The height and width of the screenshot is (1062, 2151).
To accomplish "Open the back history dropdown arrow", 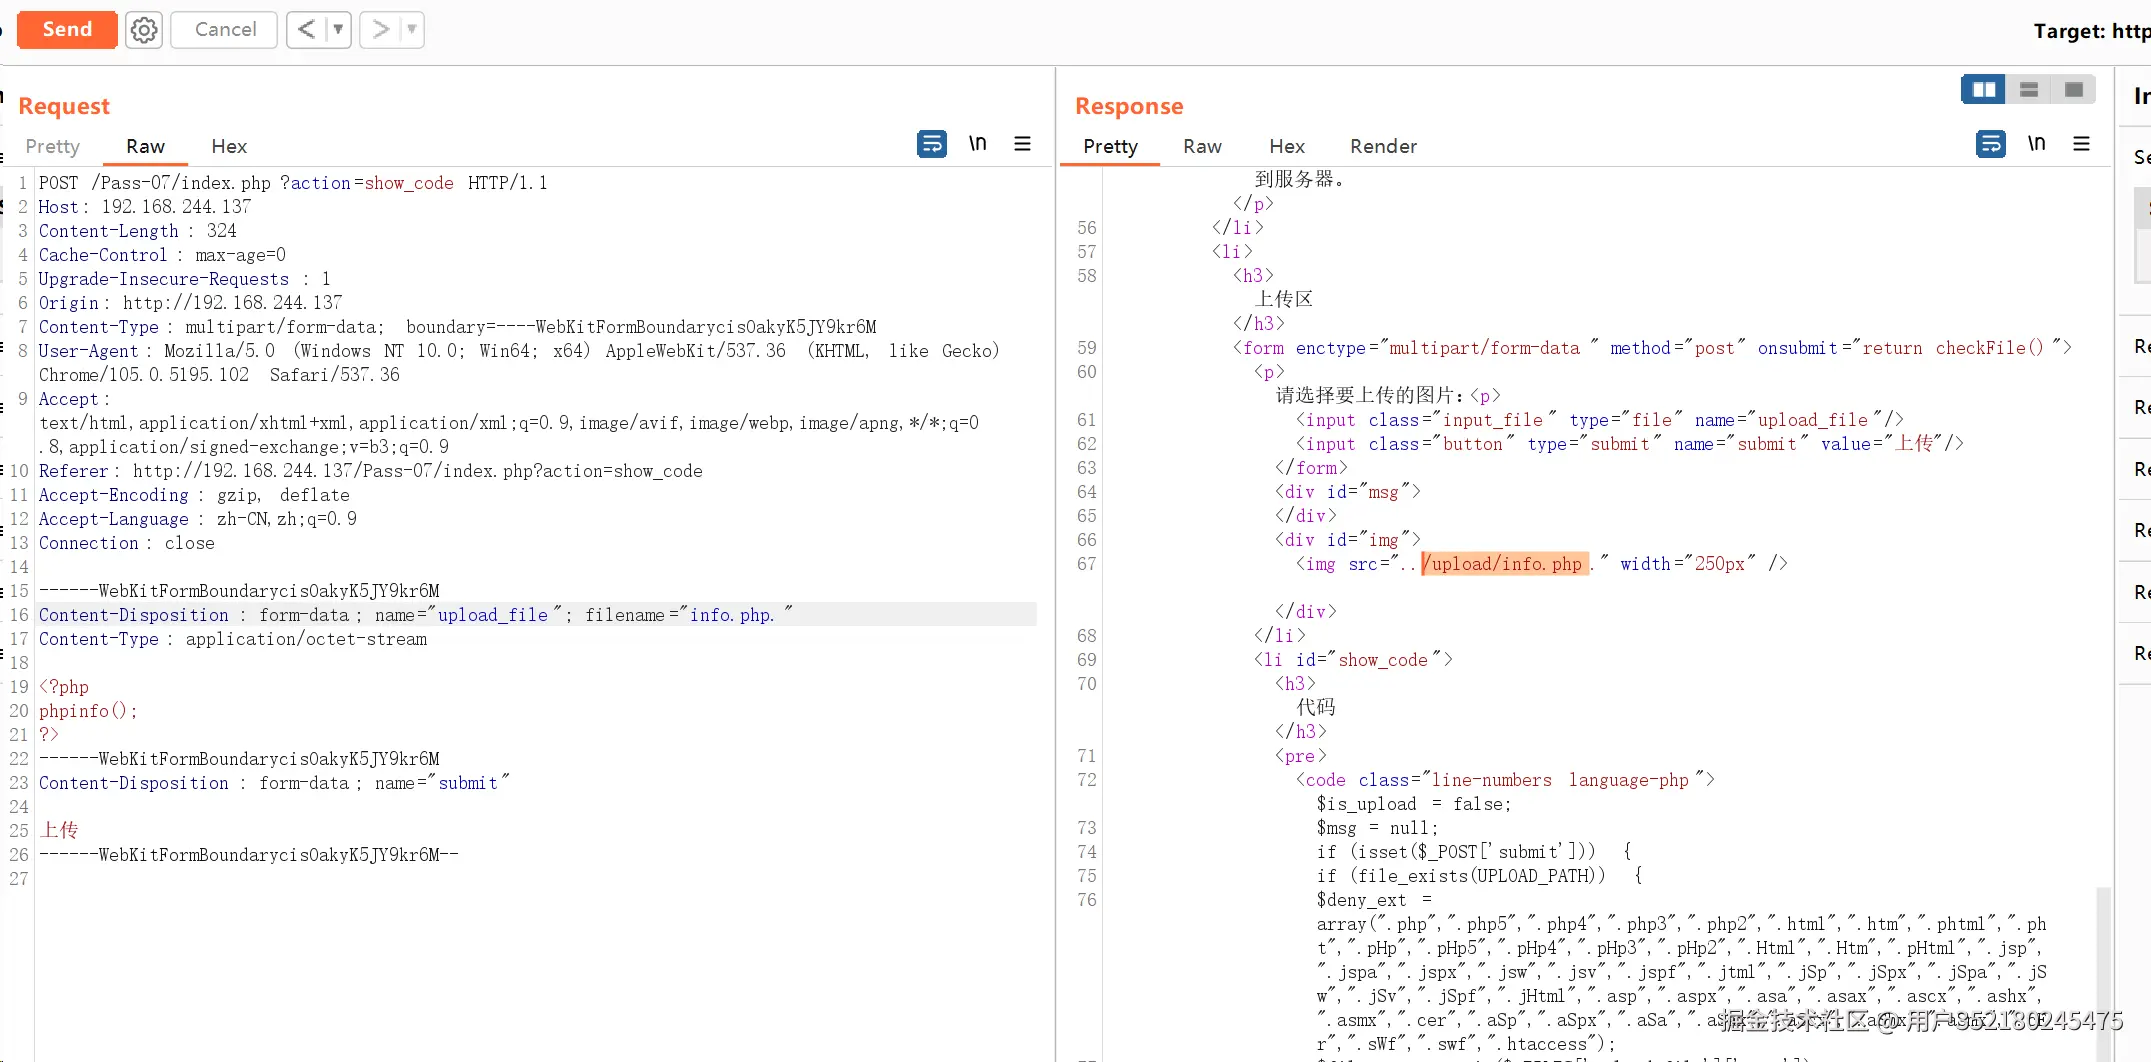I will pyautogui.click(x=339, y=30).
